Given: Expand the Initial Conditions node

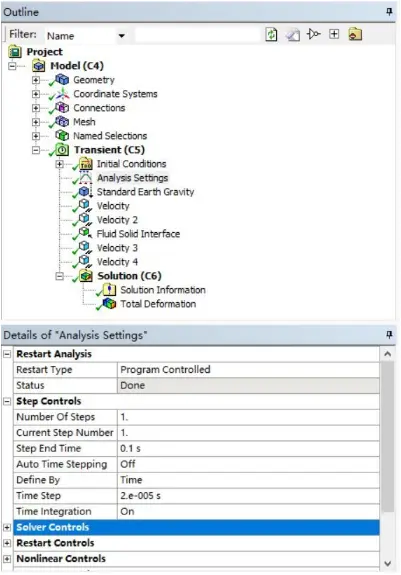Looking at the screenshot, I should pos(59,164).
